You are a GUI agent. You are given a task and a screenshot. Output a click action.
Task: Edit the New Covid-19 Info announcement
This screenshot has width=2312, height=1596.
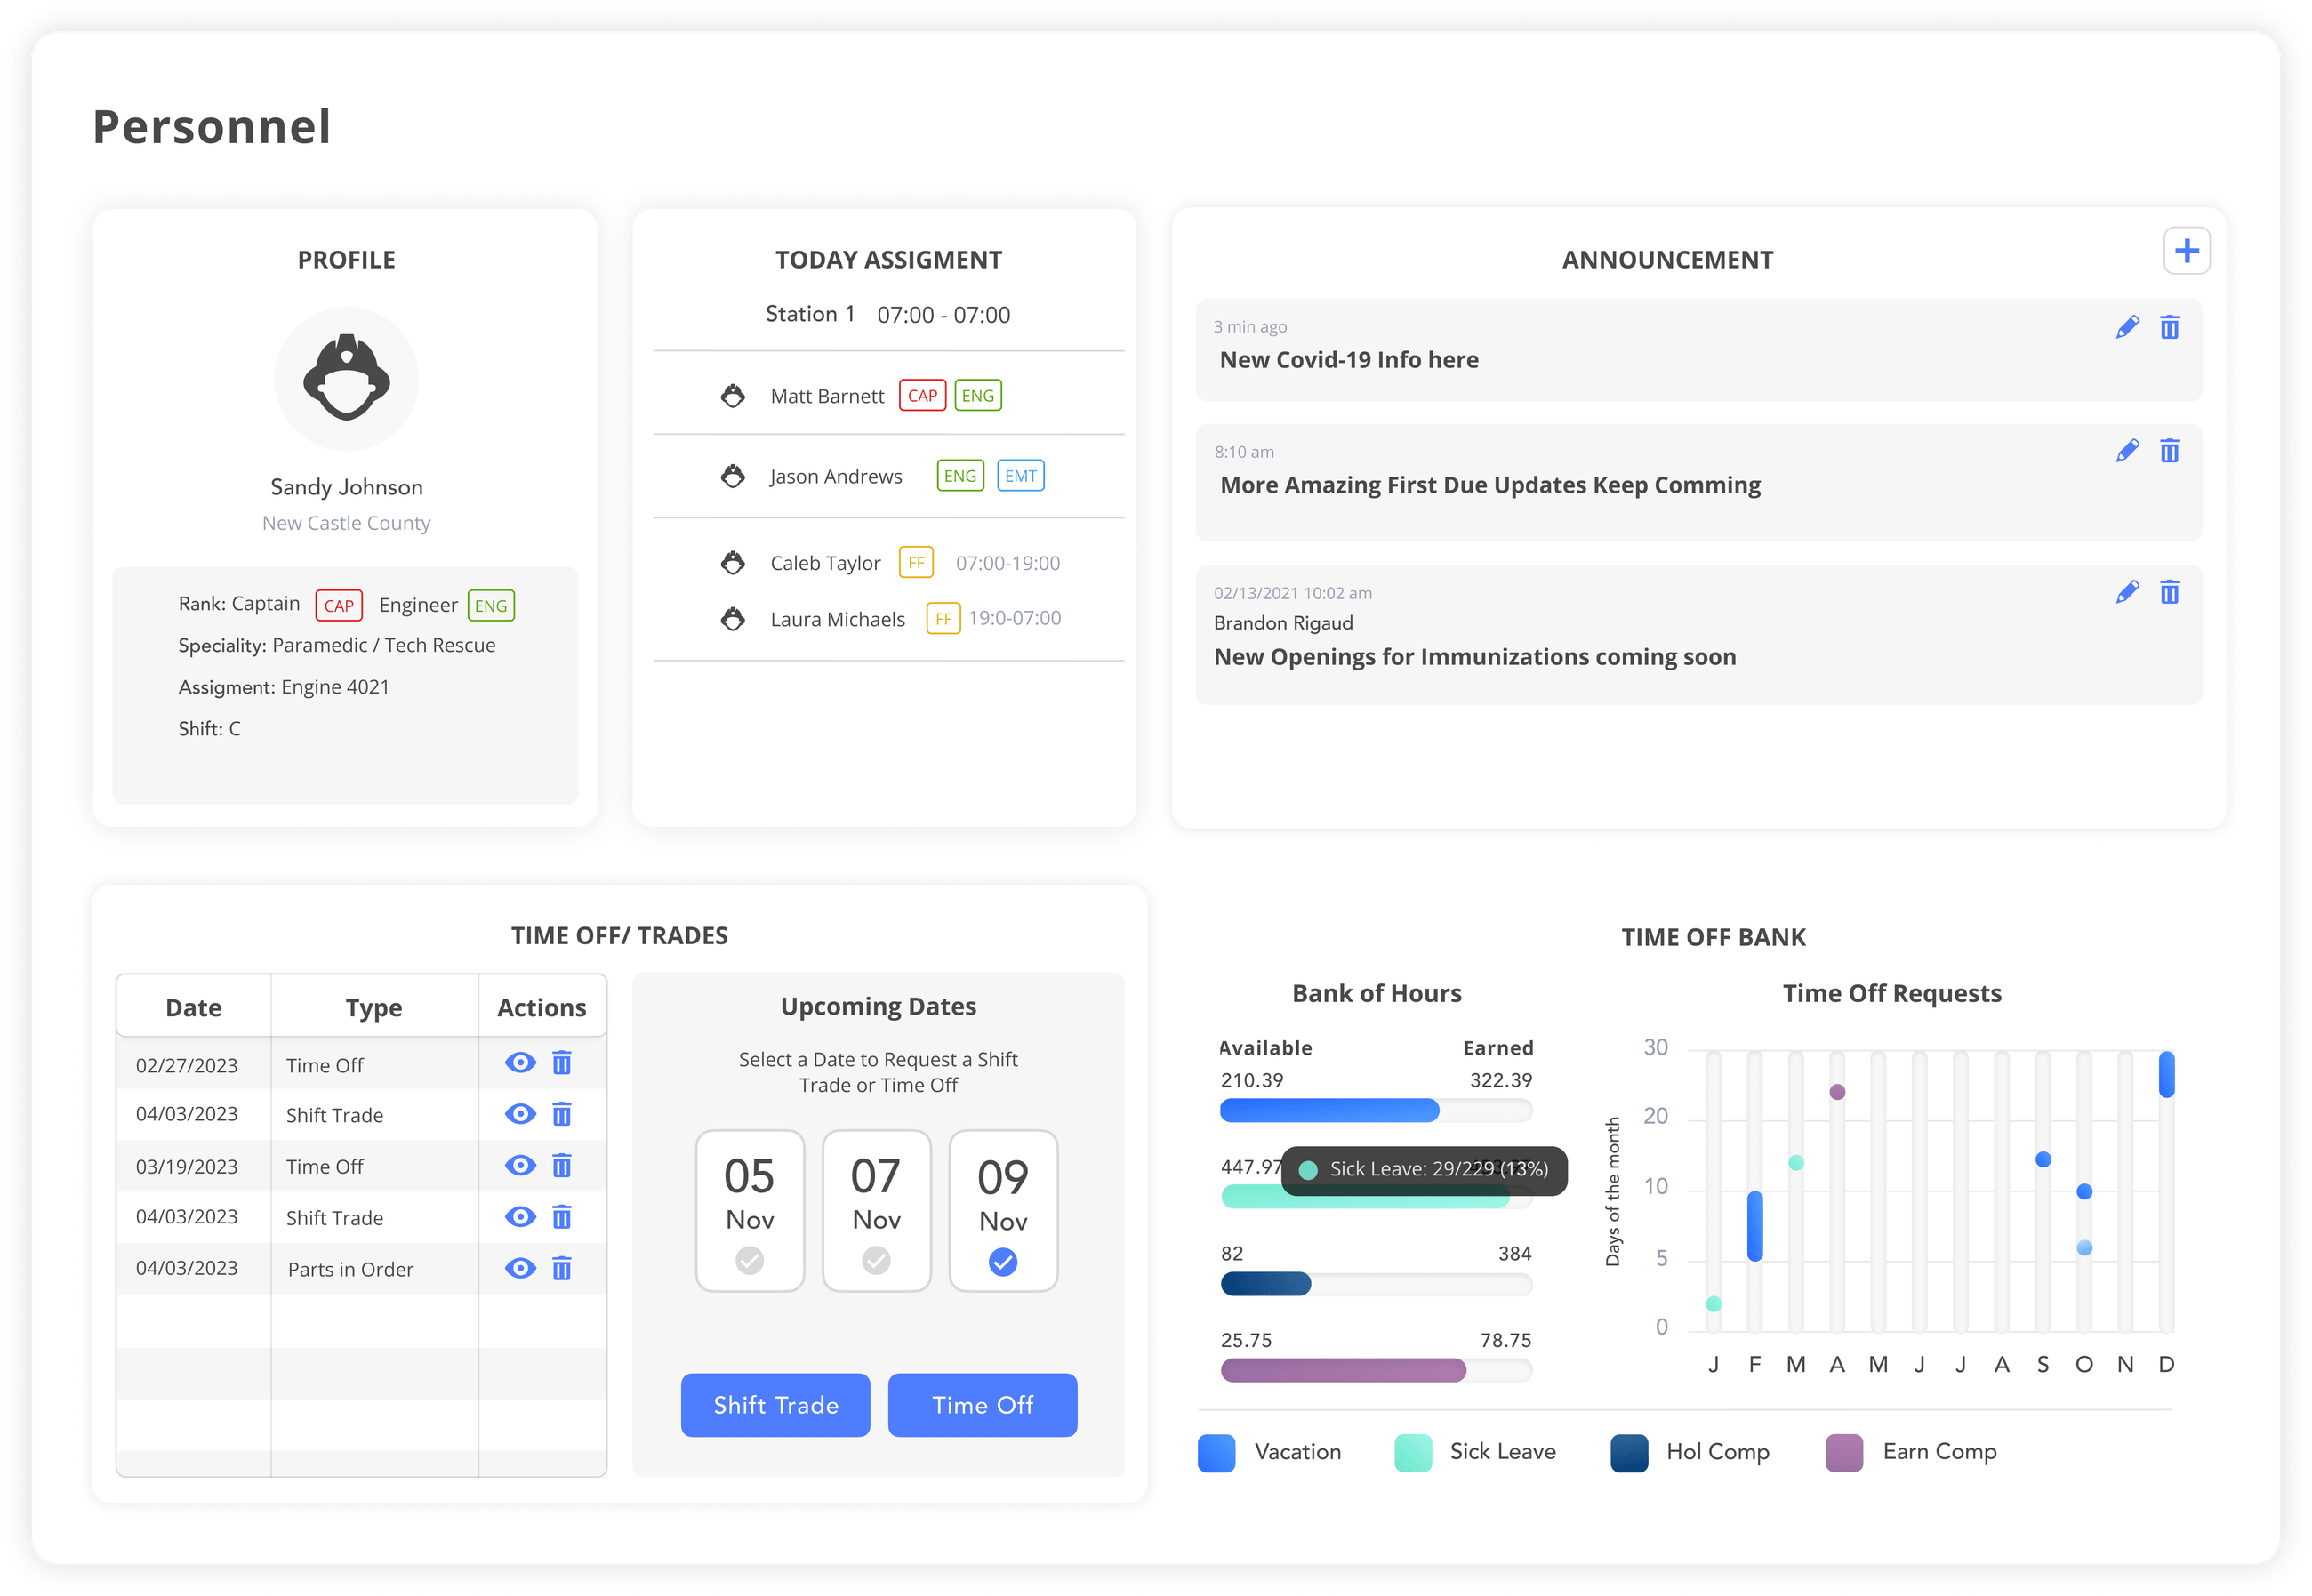coord(2128,326)
